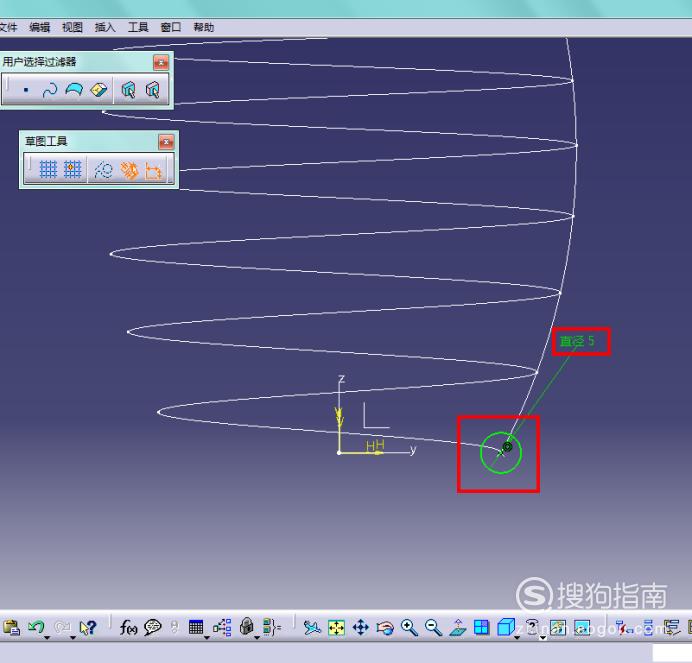Image resolution: width=692 pixels, height=663 pixels.
Task: Activate the What's This help pointer
Action: pyautogui.click(x=87, y=627)
